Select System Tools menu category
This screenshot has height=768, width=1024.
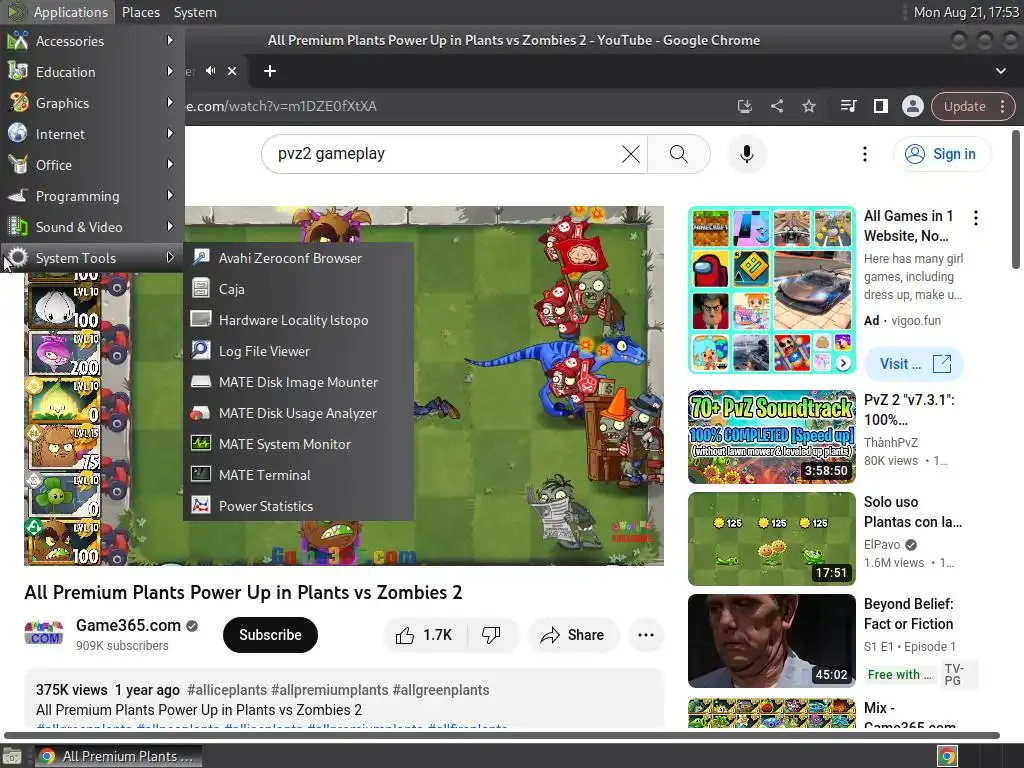pyautogui.click(x=92, y=258)
